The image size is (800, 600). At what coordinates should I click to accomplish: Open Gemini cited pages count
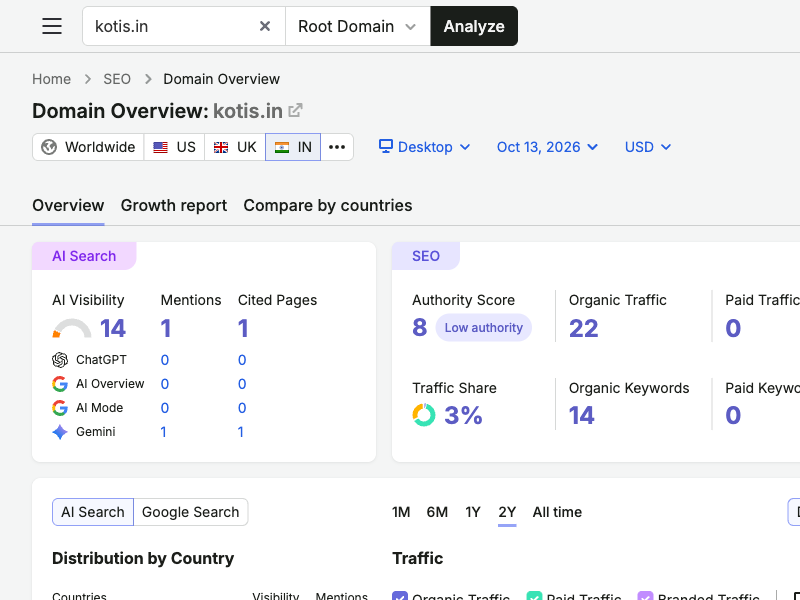240,432
